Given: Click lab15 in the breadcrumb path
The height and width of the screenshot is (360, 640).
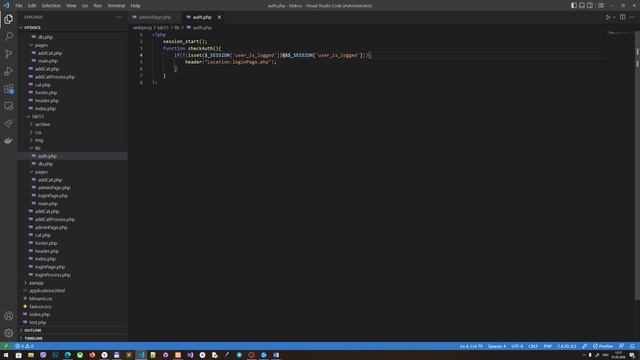Looking at the screenshot, I should pyautogui.click(x=162, y=28).
